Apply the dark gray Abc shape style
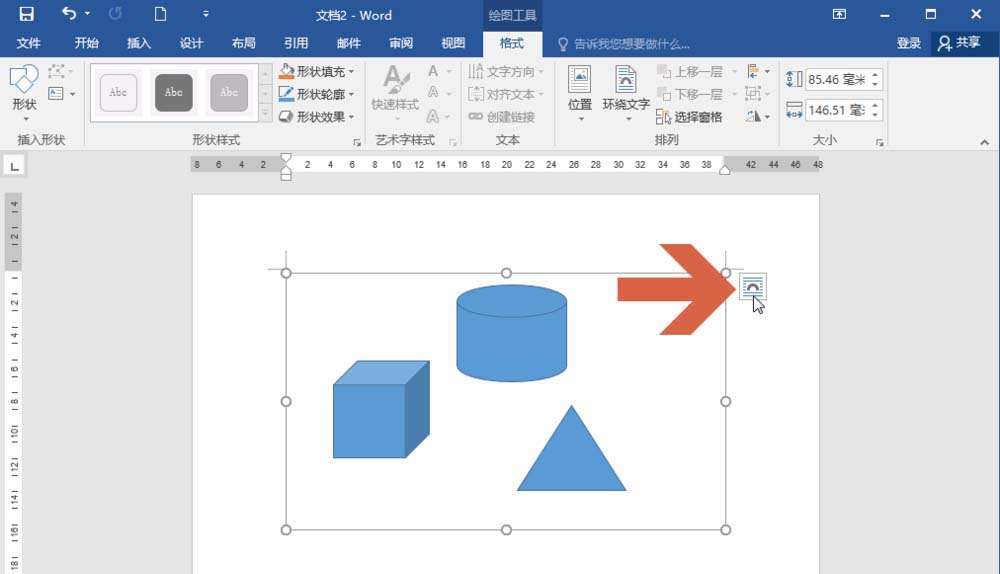The width and height of the screenshot is (1000, 574). click(173, 92)
